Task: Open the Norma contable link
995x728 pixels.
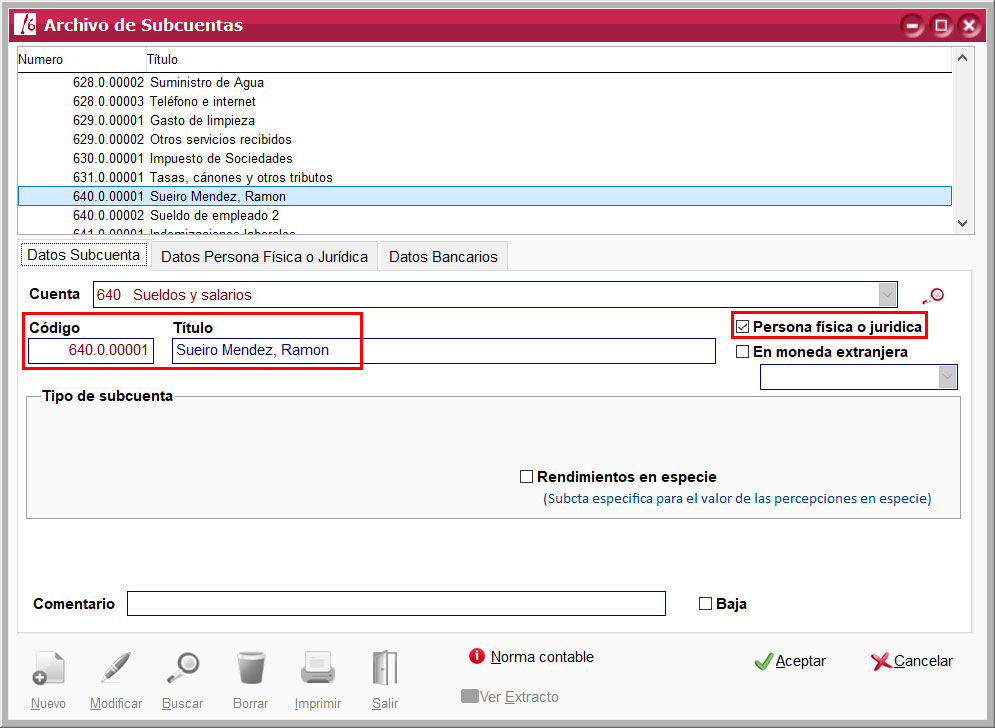Action: (x=543, y=657)
